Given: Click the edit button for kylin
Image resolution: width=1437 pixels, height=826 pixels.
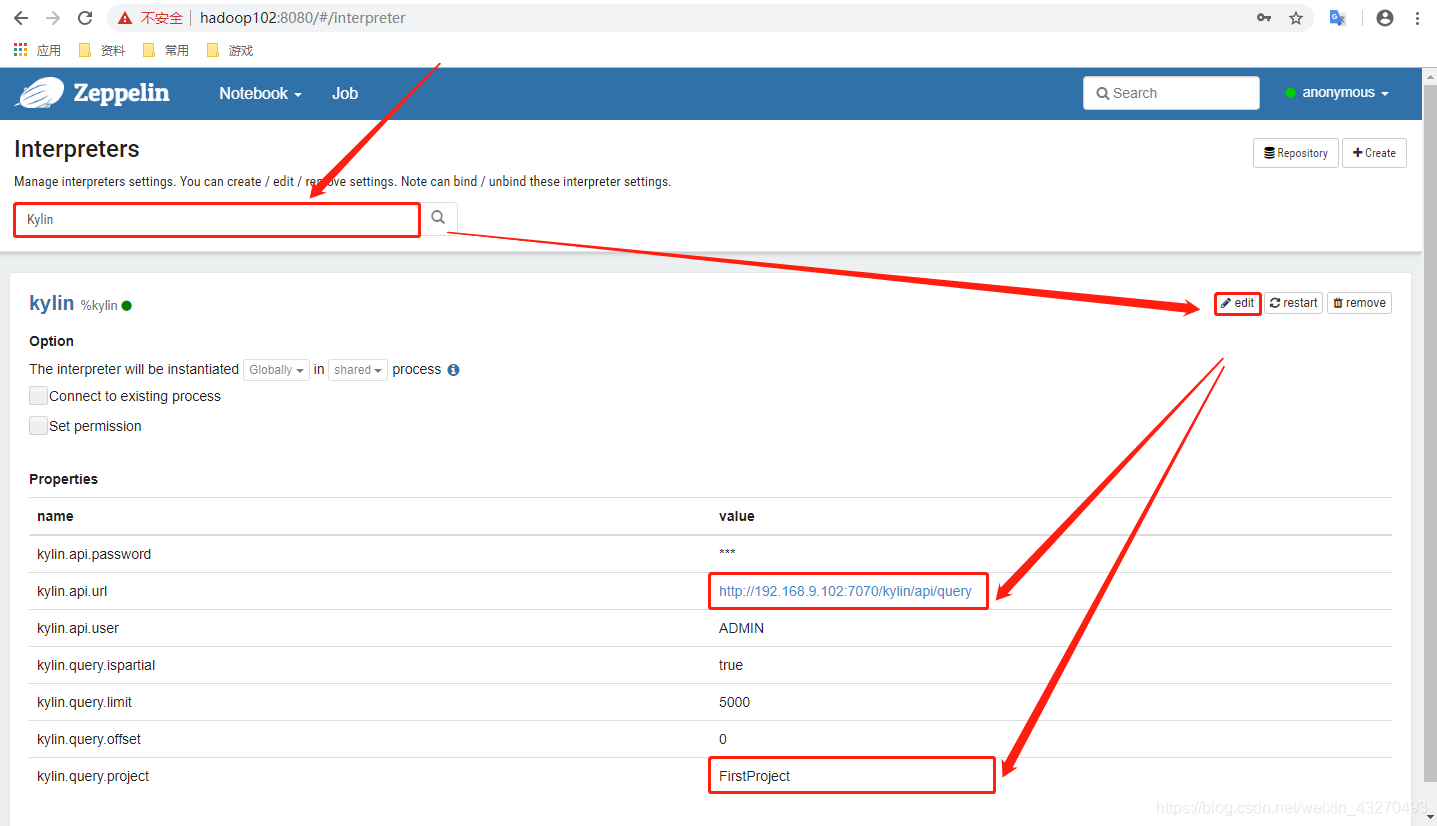Looking at the screenshot, I should pyautogui.click(x=1237, y=303).
